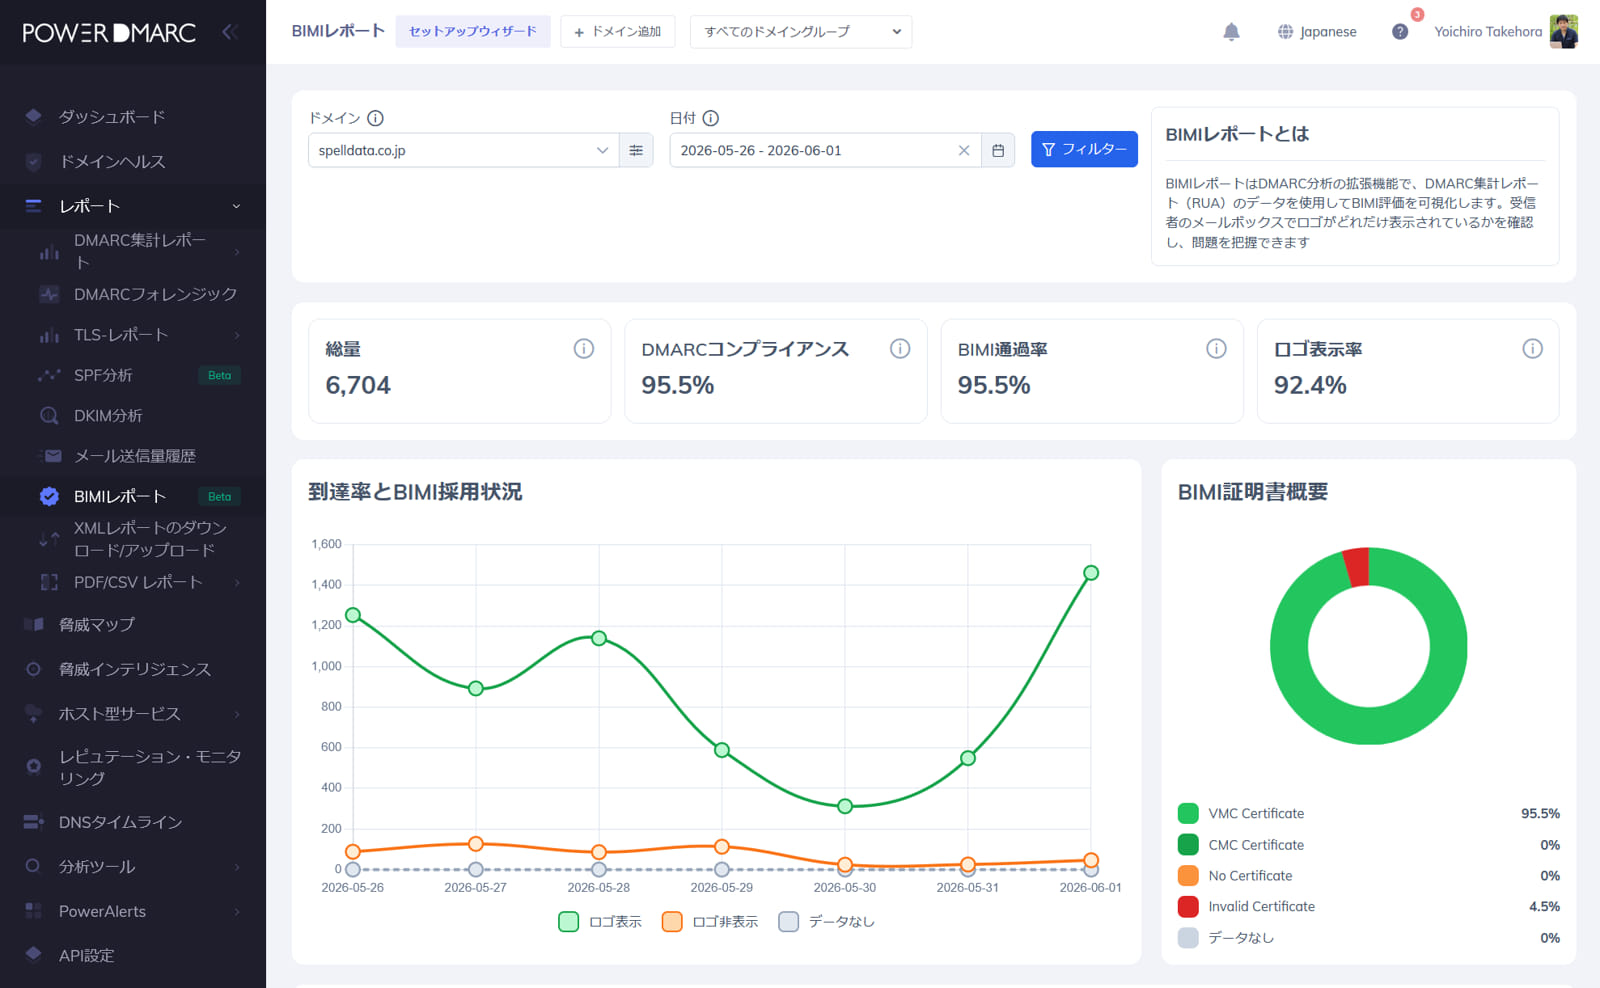Click the DKIM分析 magnifier icon
1600x988 pixels.
click(x=49, y=415)
